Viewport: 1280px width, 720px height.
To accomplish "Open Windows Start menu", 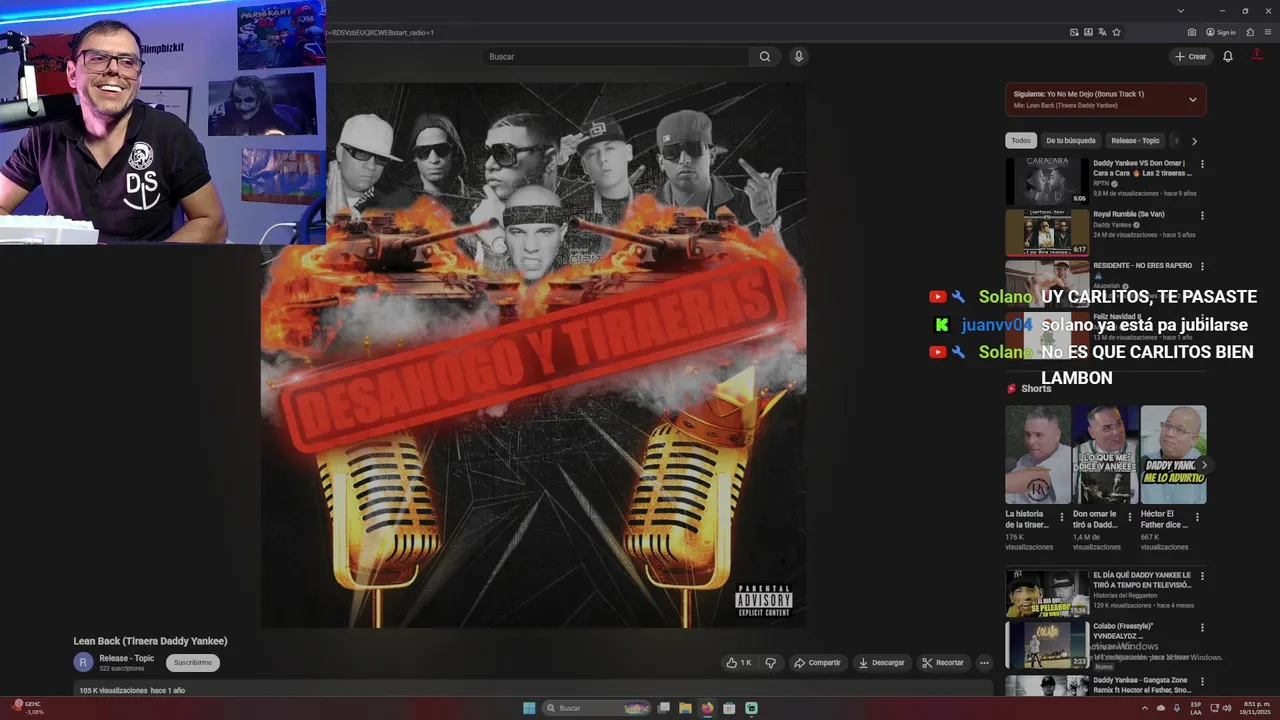I will (529, 708).
